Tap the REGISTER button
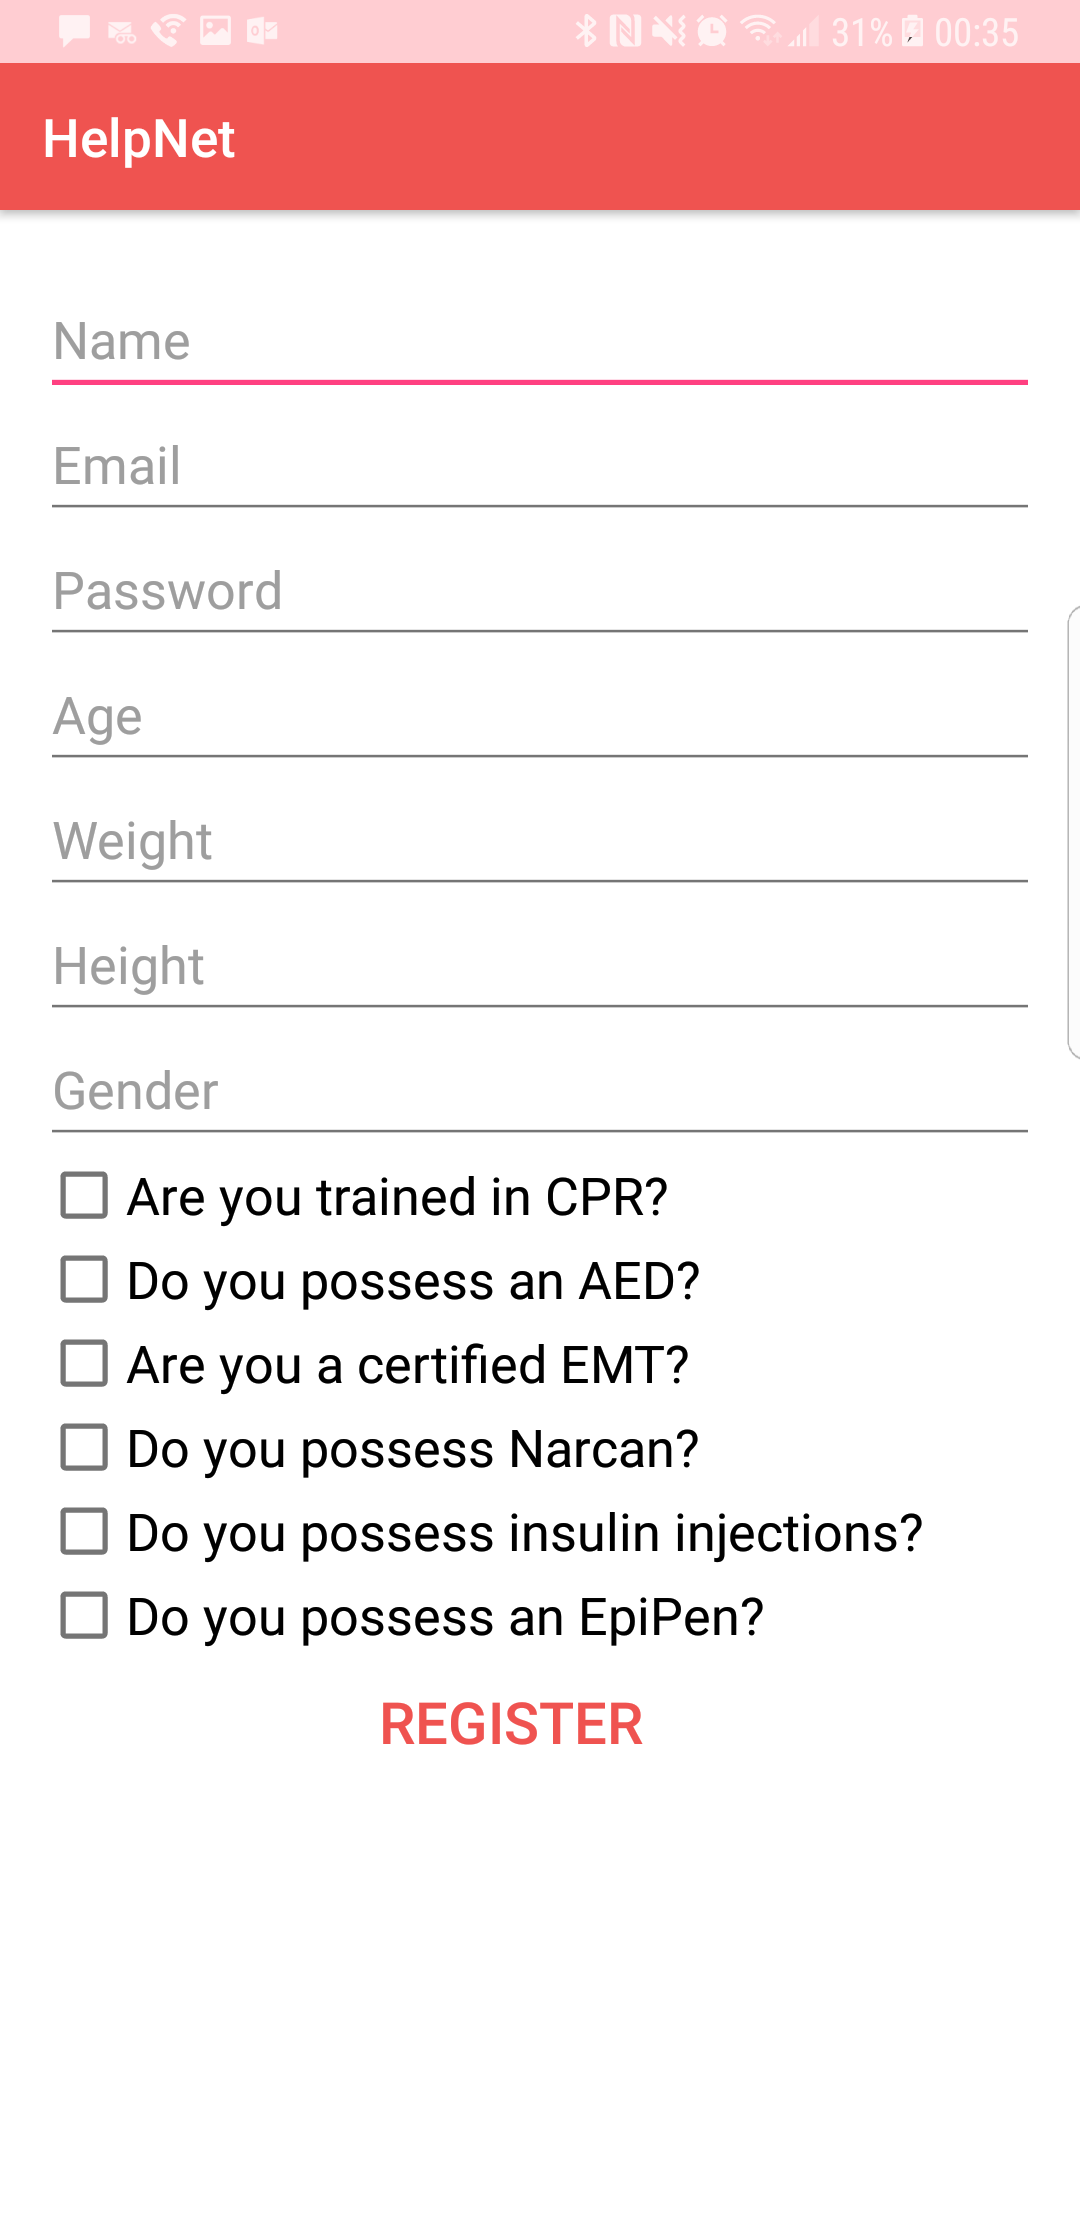1080x2220 pixels. point(511,1724)
